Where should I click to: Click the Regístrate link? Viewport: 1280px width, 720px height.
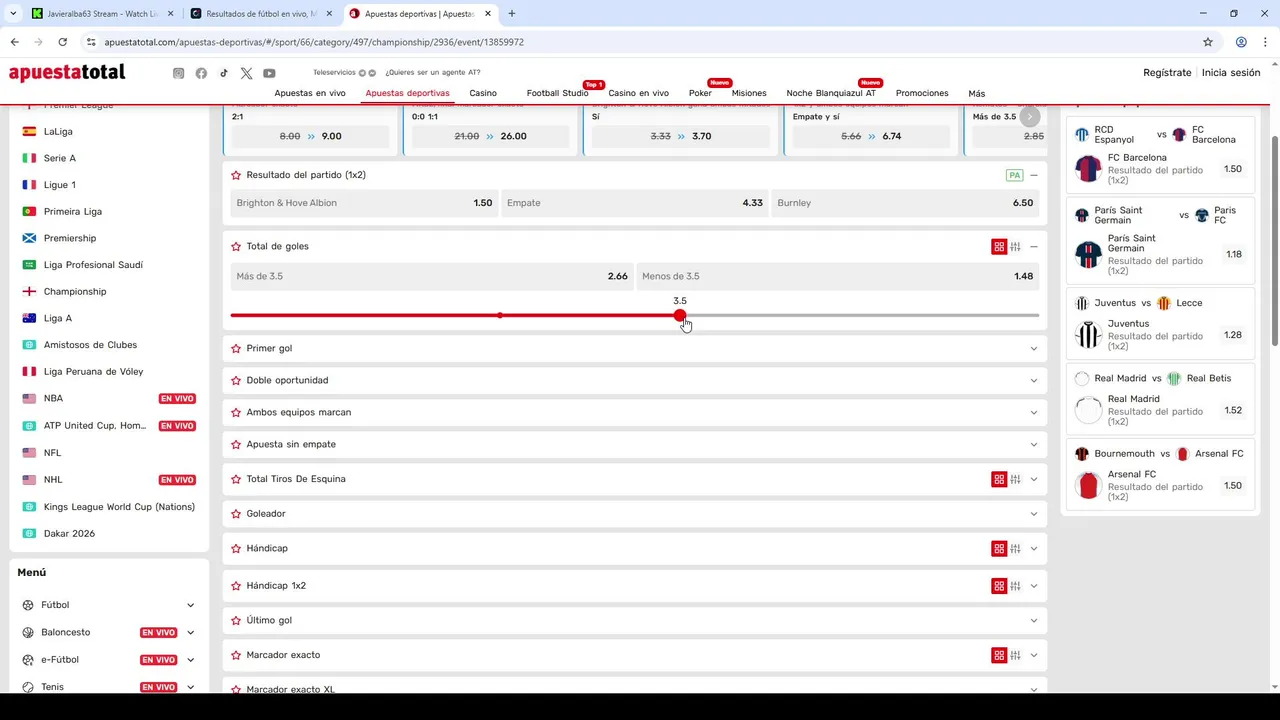coord(1167,73)
